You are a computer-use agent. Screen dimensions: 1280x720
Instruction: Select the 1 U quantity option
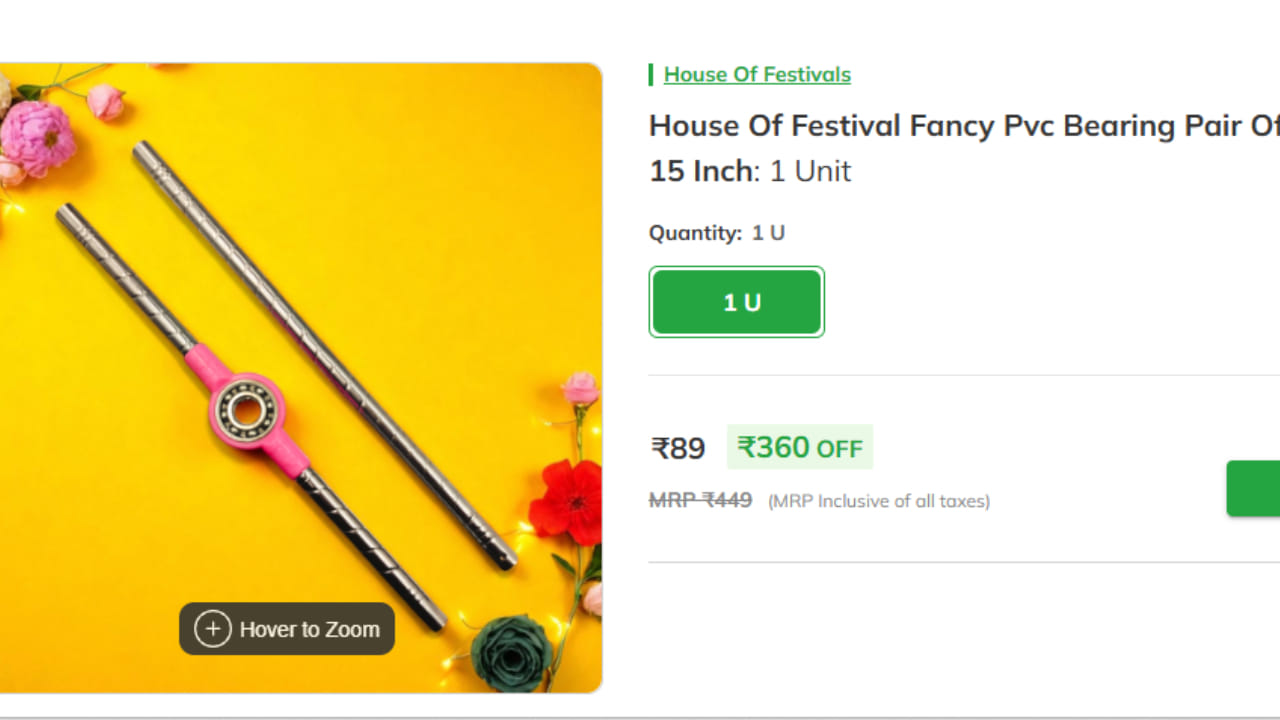tap(737, 302)
